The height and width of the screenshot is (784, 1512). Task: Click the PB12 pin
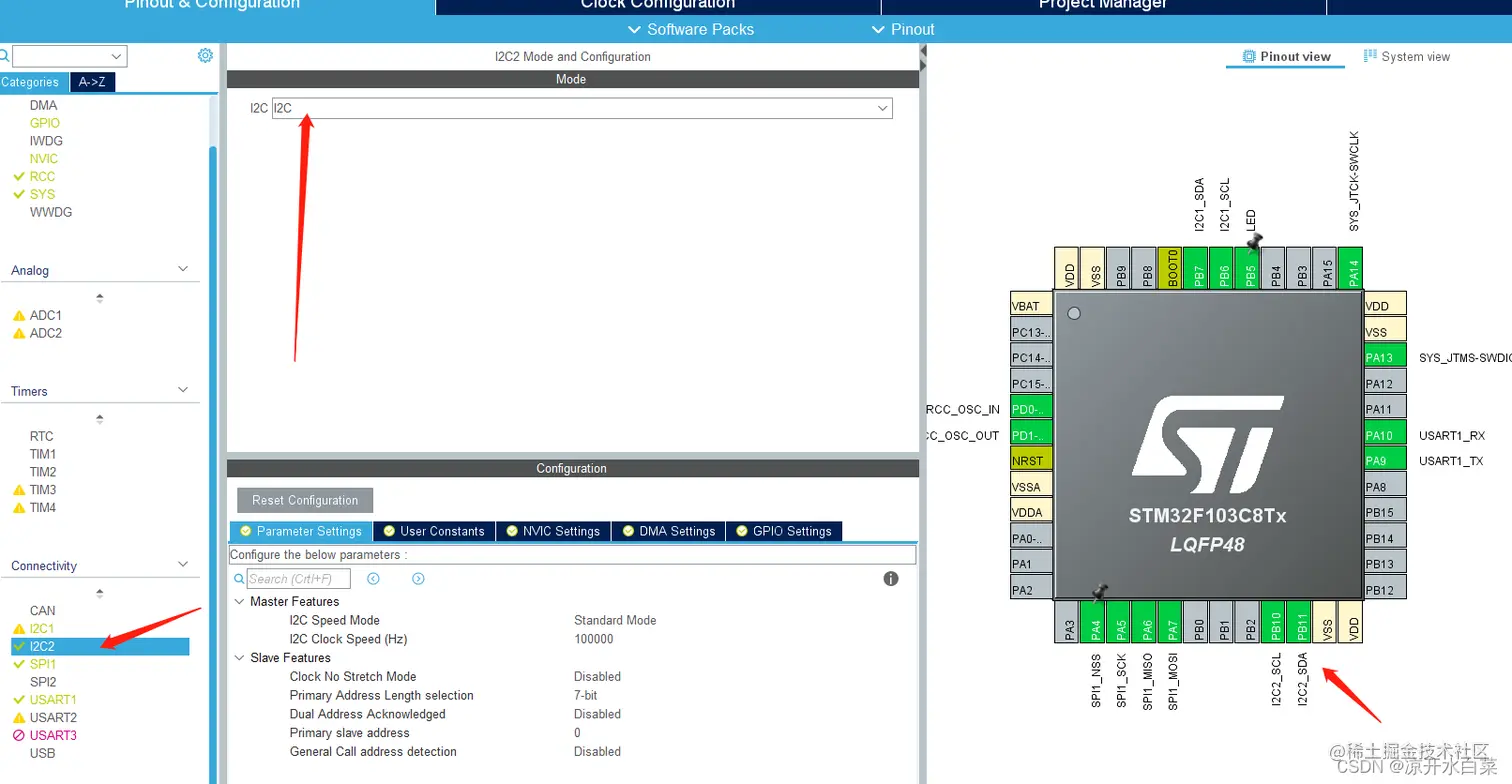[1385, 590]
